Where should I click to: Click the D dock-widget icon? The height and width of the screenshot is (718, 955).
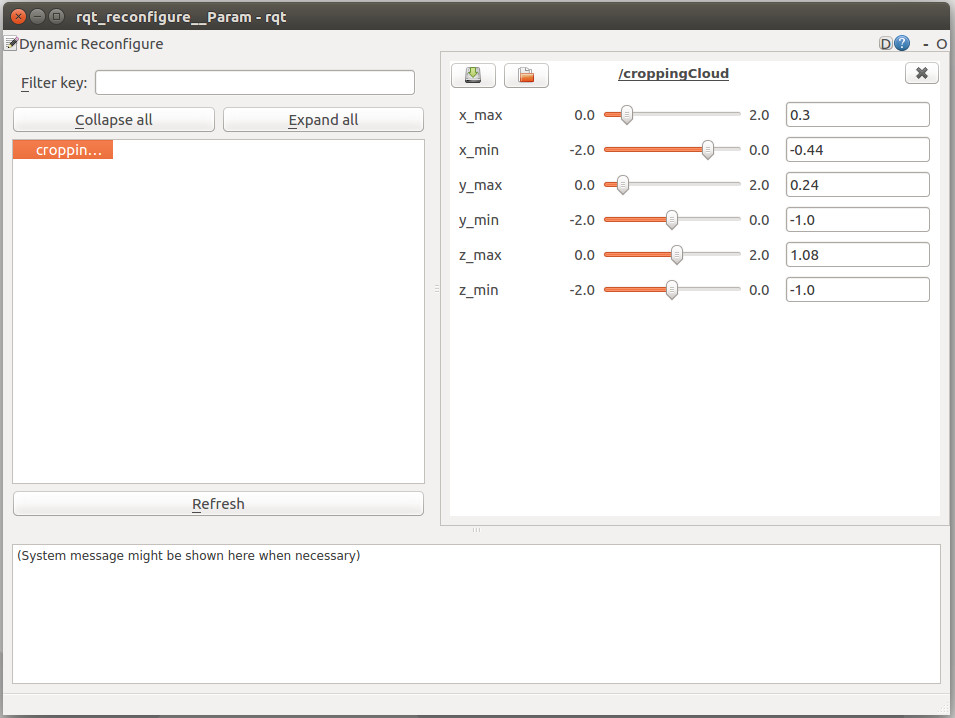point(885,44)
